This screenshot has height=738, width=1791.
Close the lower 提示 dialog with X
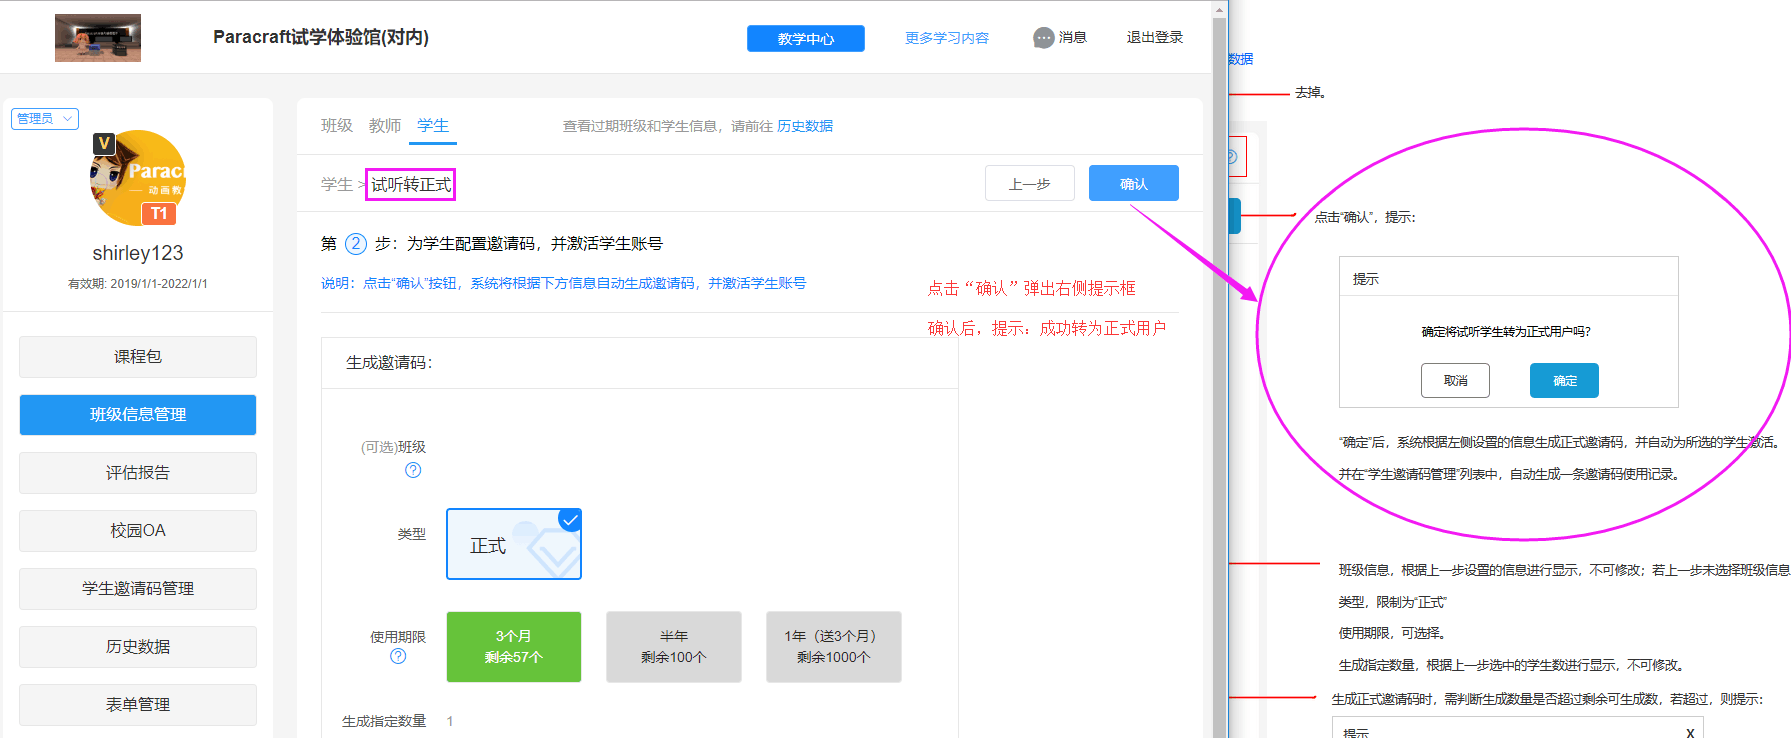pyautogui.click(x=1690, y=733)
